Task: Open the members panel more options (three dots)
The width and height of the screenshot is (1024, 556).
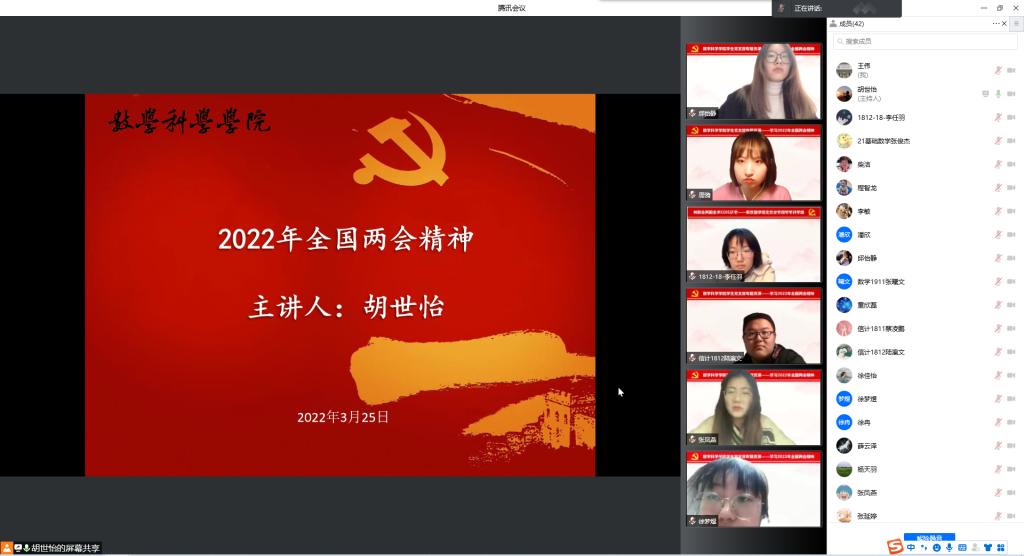Action: click(995, 24)
